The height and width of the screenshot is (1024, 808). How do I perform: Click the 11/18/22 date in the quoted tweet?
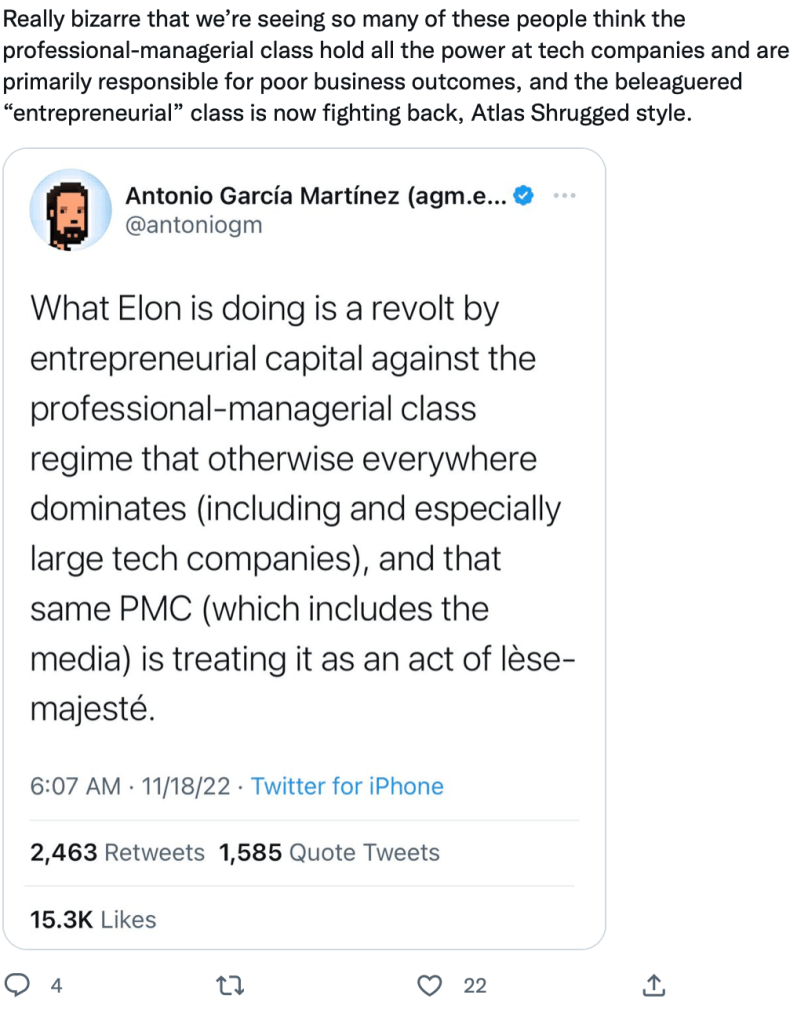186,786
